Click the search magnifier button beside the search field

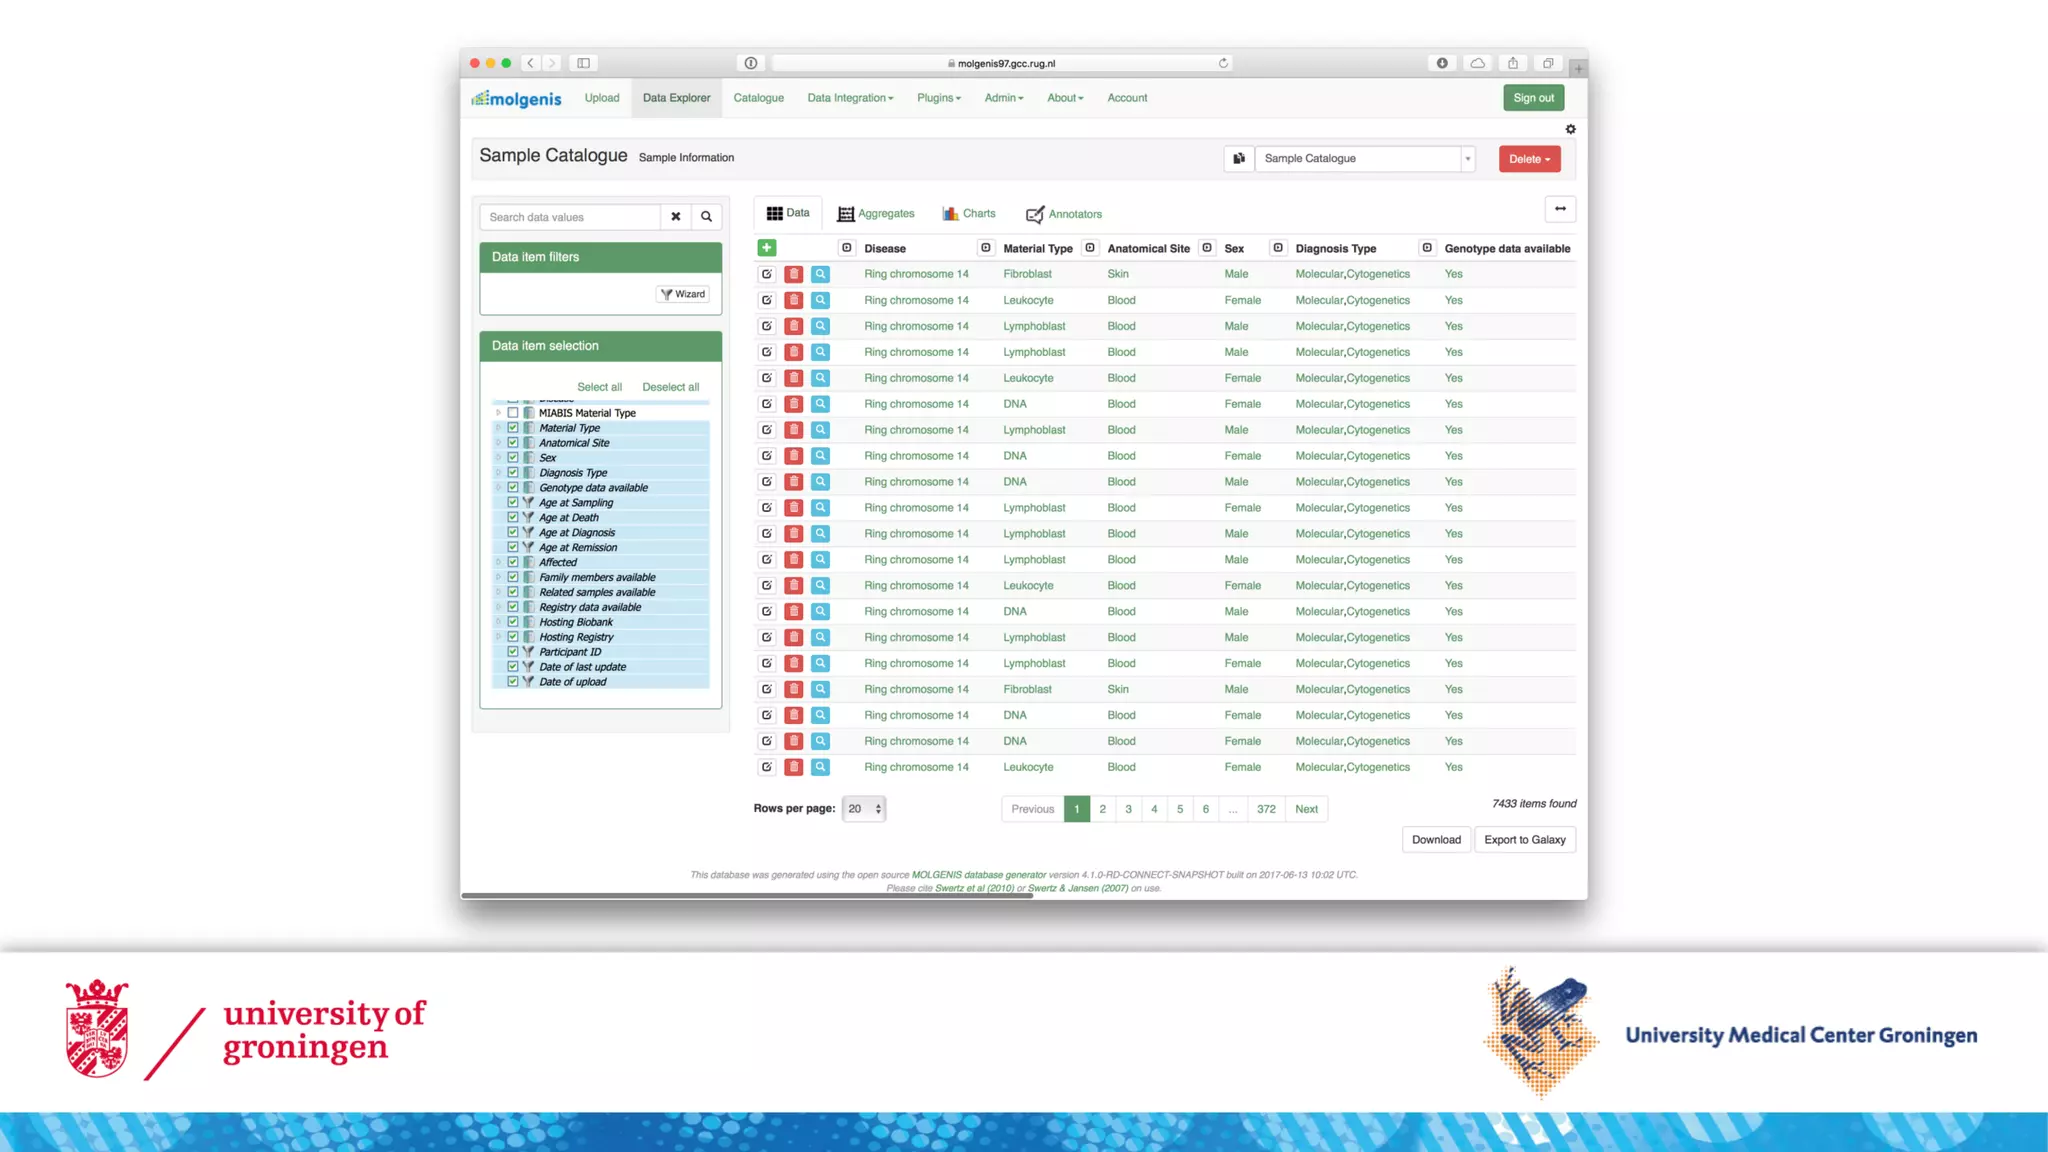point(706,217)
